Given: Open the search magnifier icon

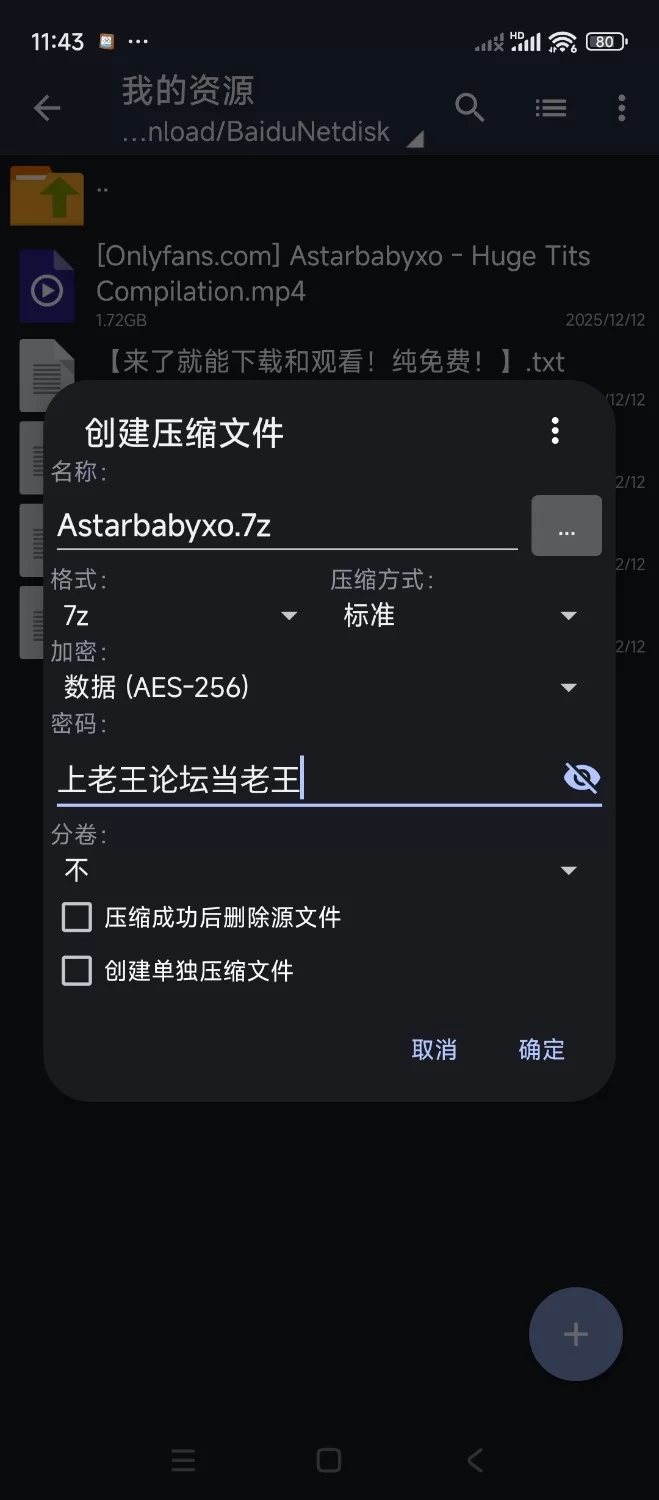Looking at the screenshot, I should click(x=470, y=107).
